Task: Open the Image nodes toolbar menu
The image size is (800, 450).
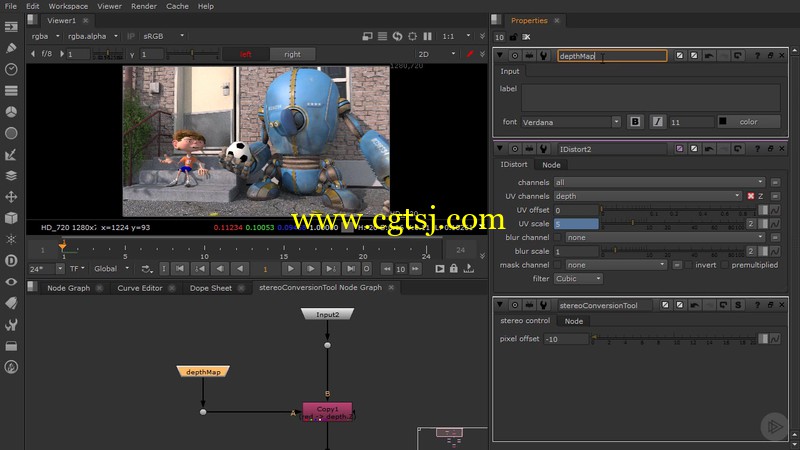Action: click(11, 27)
